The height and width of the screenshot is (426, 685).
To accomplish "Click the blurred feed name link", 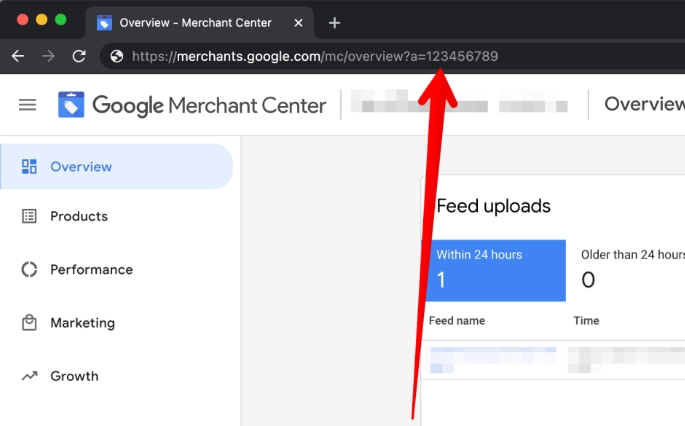I will tap(493, 359).
